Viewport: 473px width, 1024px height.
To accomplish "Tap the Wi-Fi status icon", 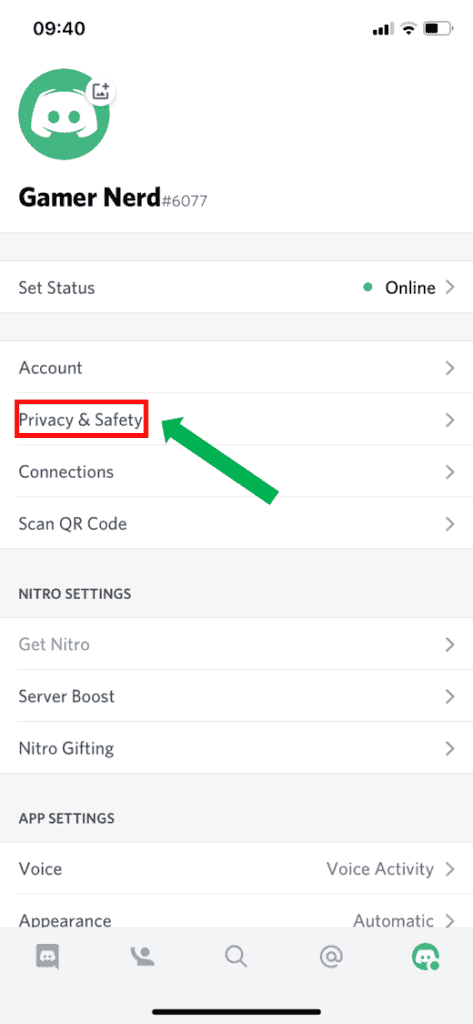I will point(409,29).
